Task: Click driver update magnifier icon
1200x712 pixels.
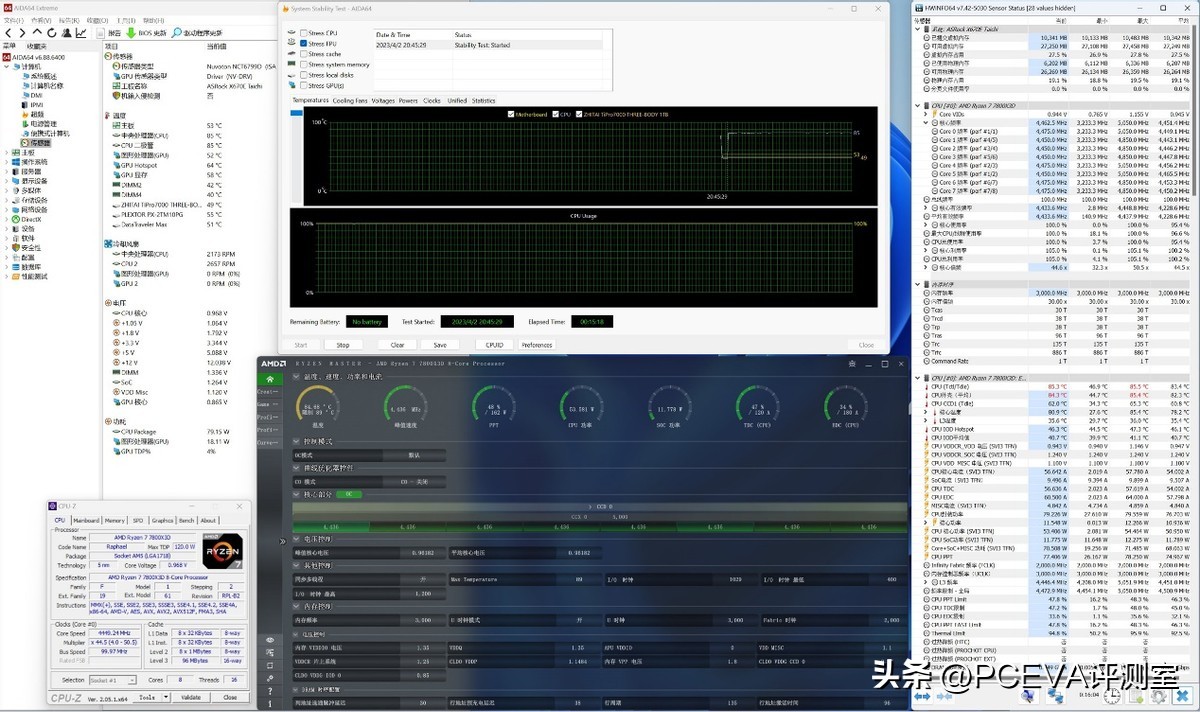Action: coord(176,33)
